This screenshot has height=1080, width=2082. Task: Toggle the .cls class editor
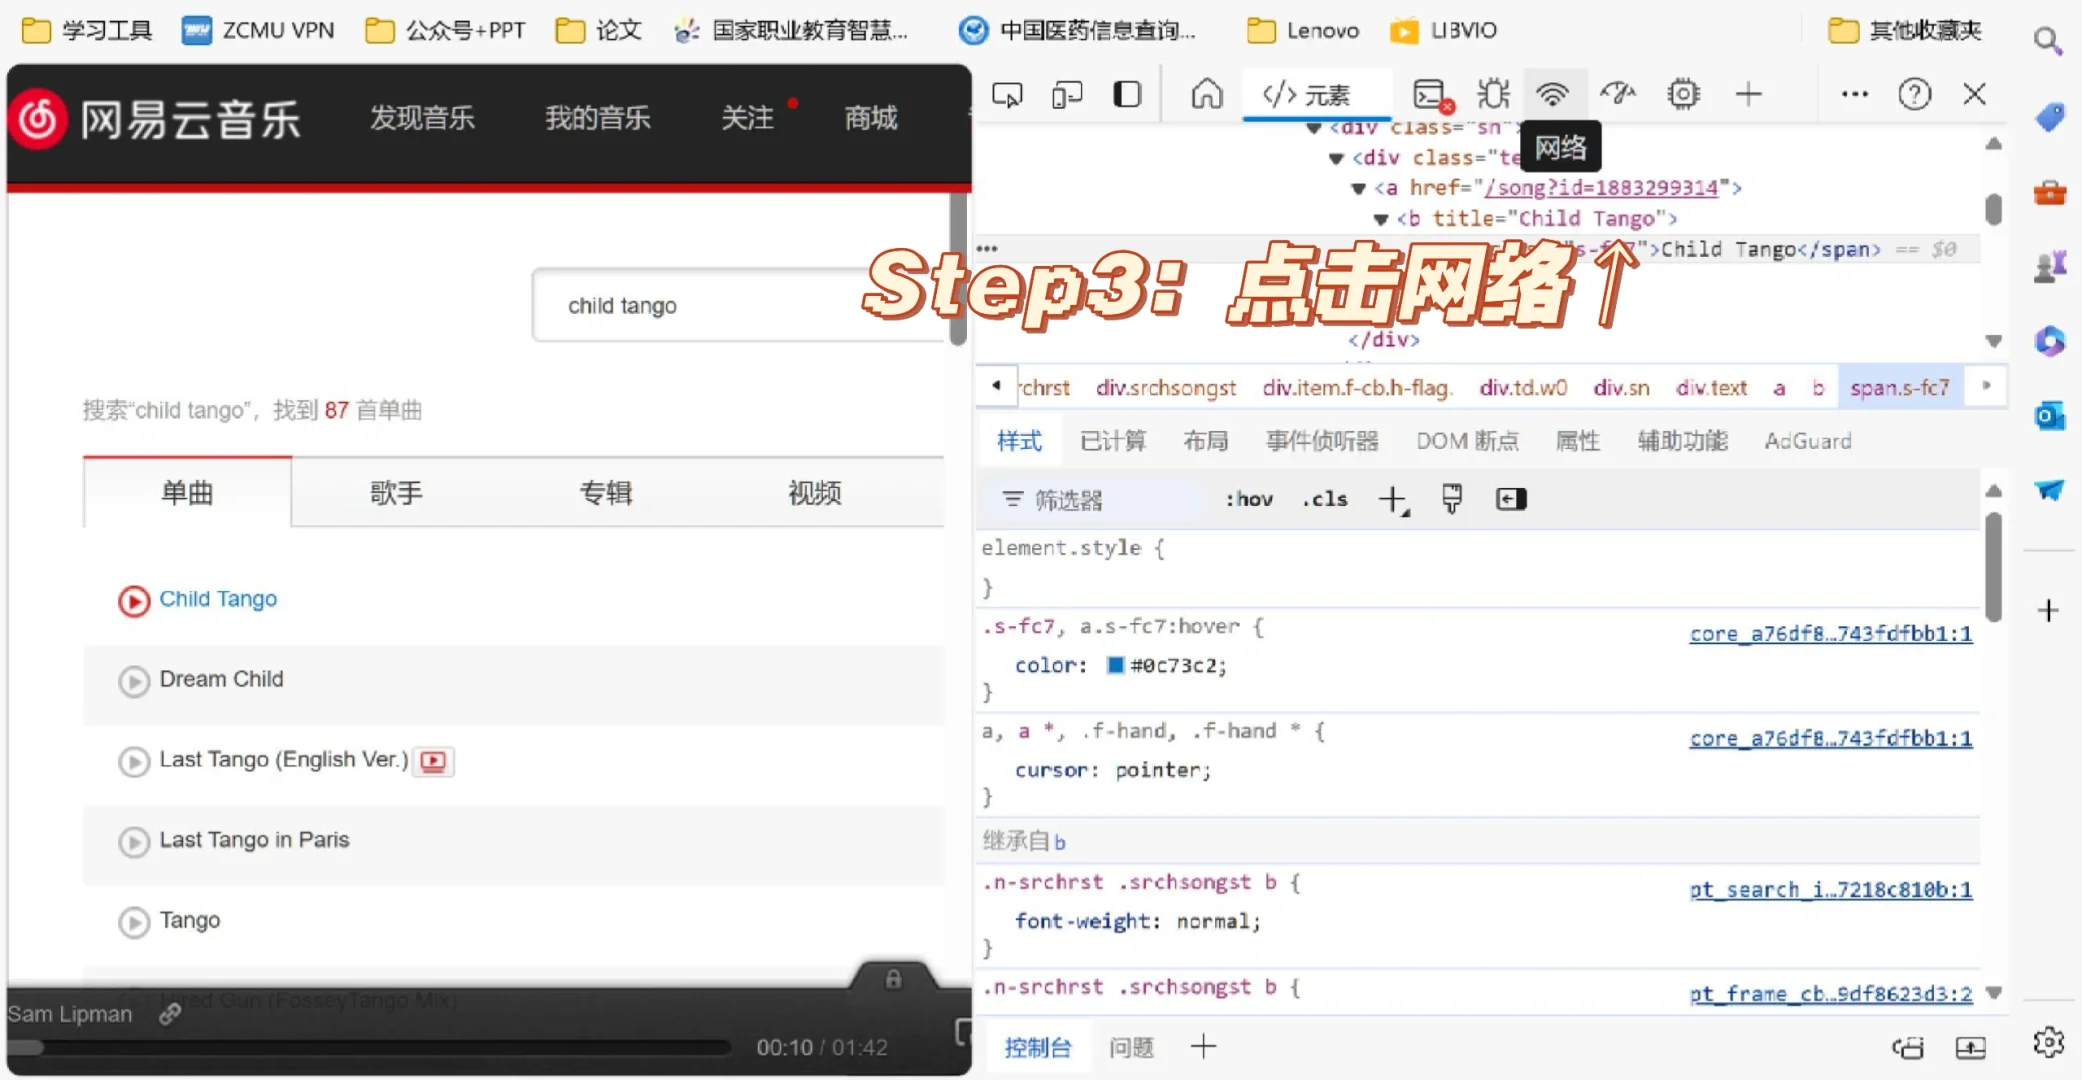(1324, 498)
